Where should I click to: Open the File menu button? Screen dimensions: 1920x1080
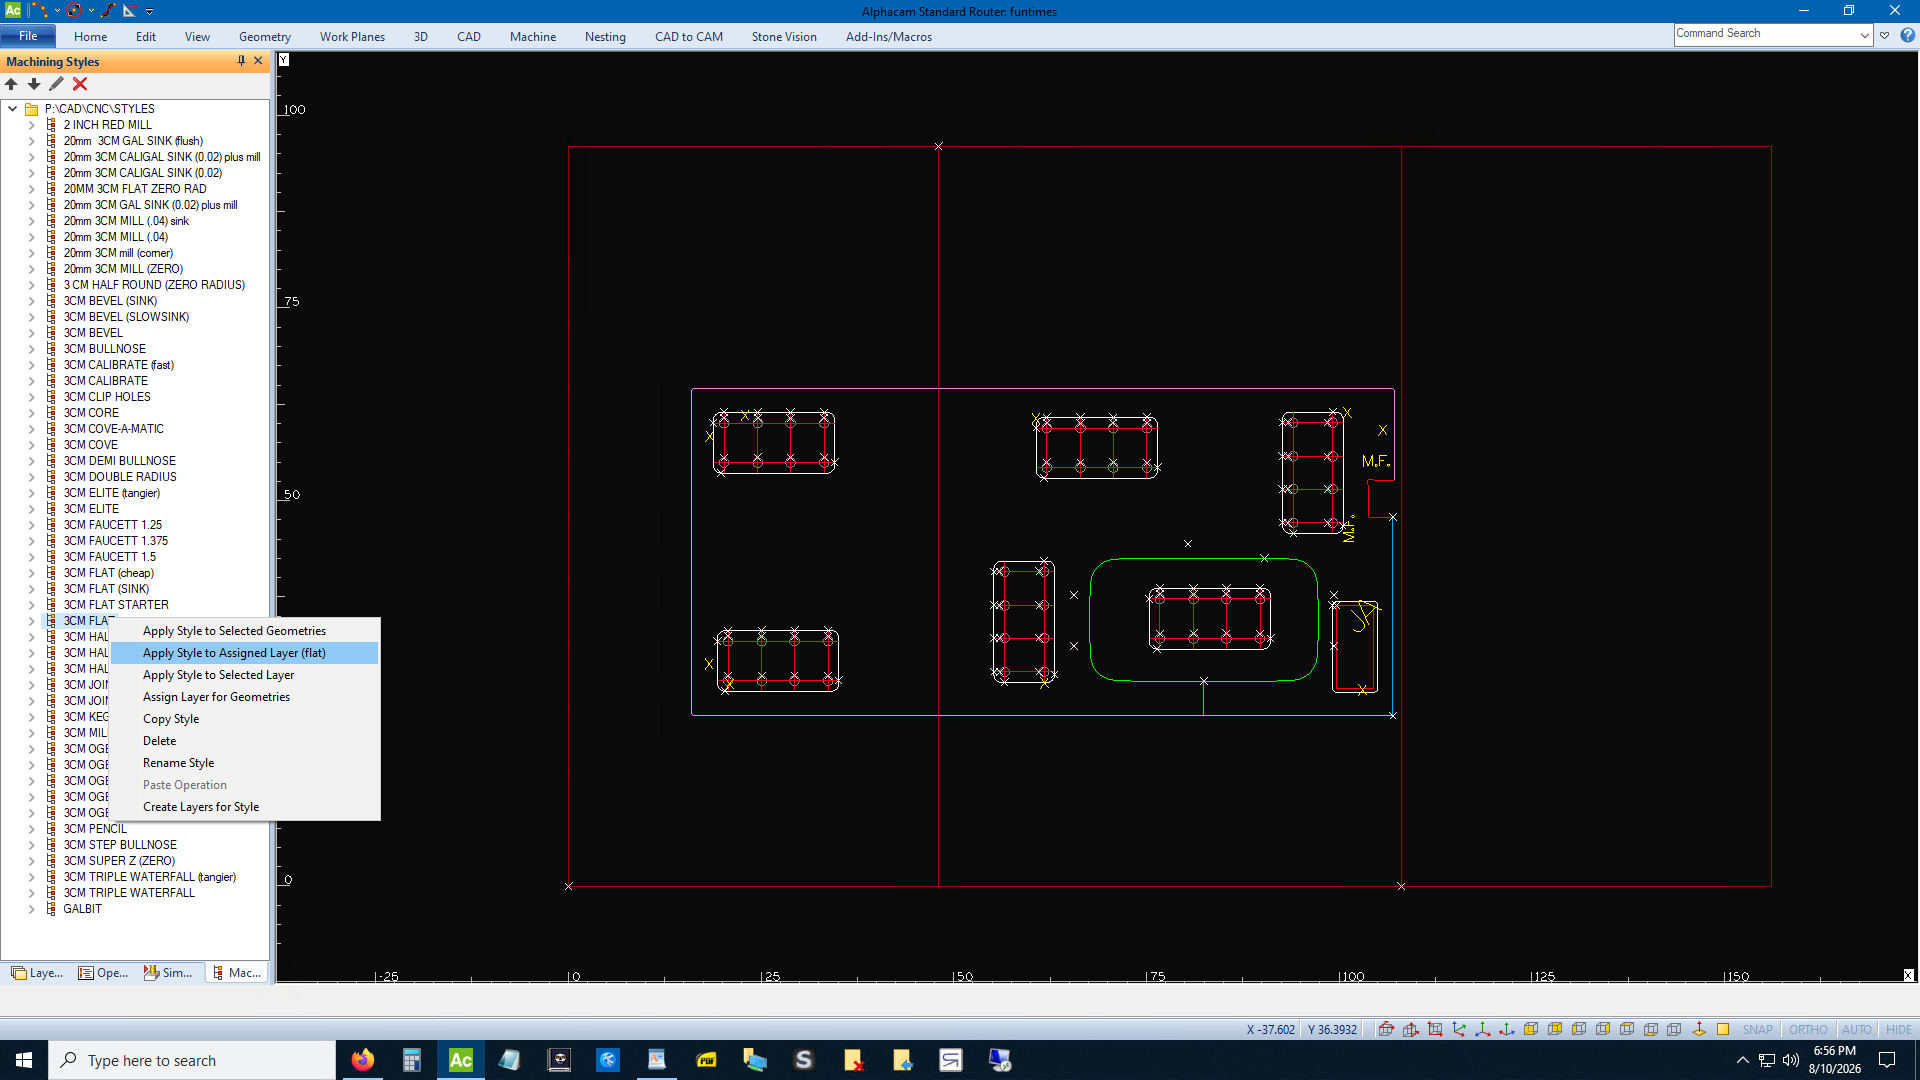28,36
